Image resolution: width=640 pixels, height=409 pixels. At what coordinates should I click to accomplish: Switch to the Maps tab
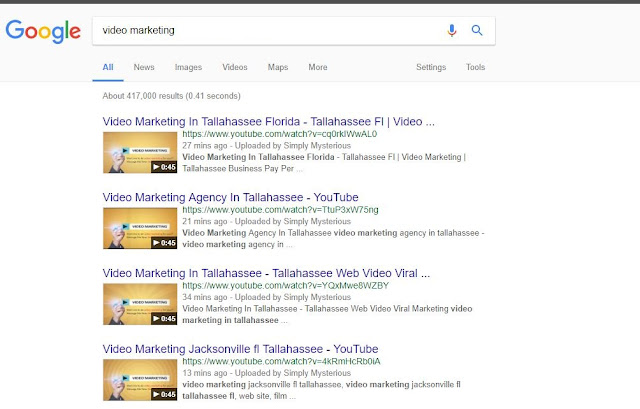[x=278, y=67]
